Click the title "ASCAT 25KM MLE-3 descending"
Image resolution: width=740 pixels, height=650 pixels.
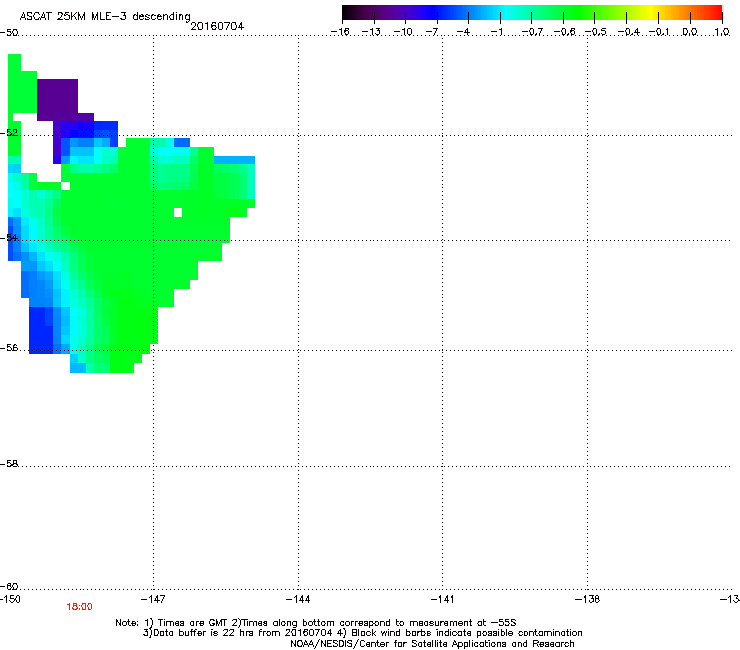coord(105,16)
